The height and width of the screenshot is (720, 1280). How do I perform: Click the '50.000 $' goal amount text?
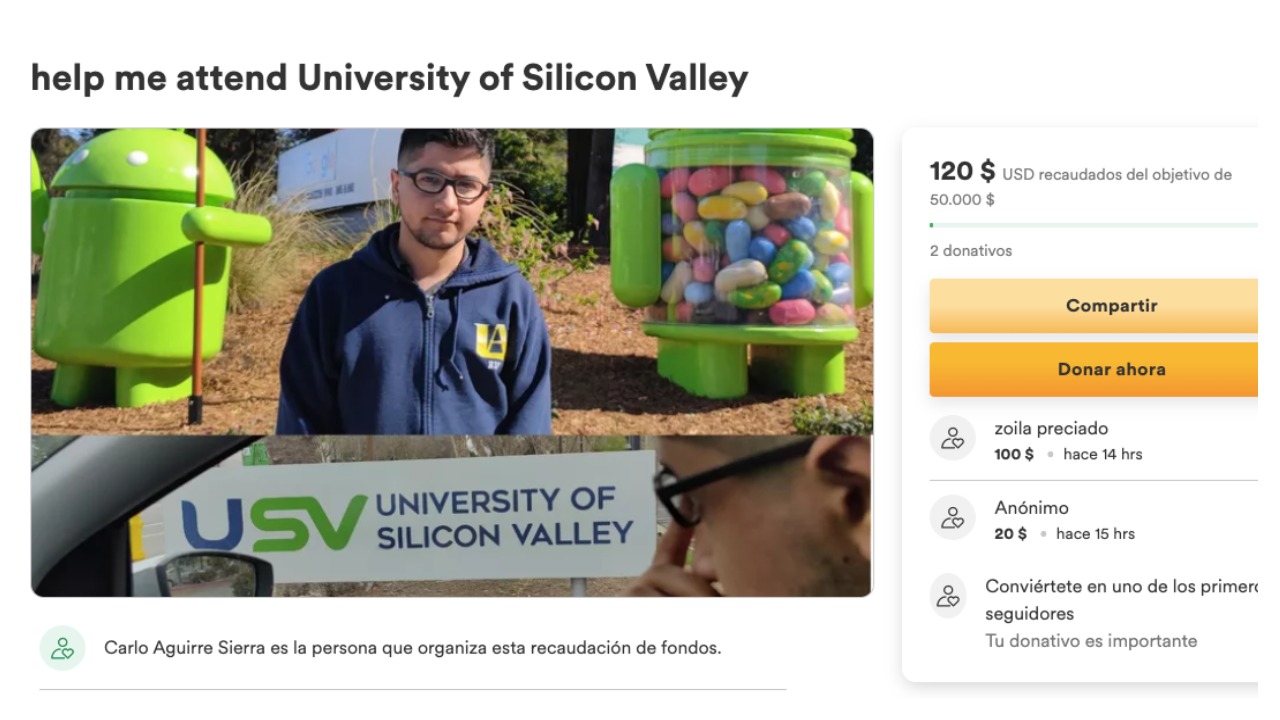coord(962,199)
